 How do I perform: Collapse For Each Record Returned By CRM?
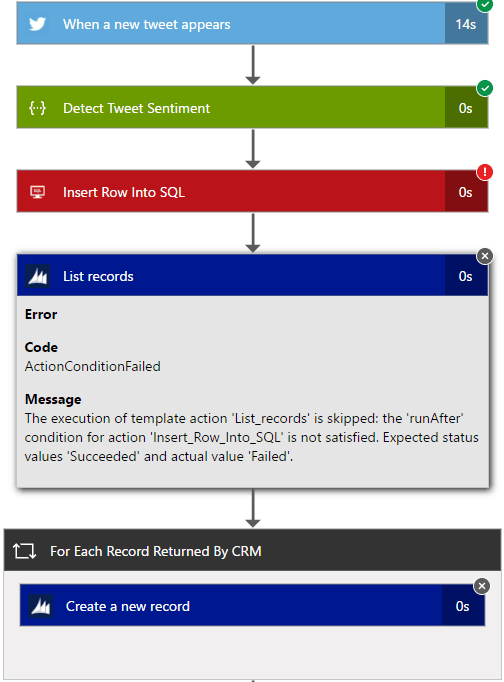point(252,551)
